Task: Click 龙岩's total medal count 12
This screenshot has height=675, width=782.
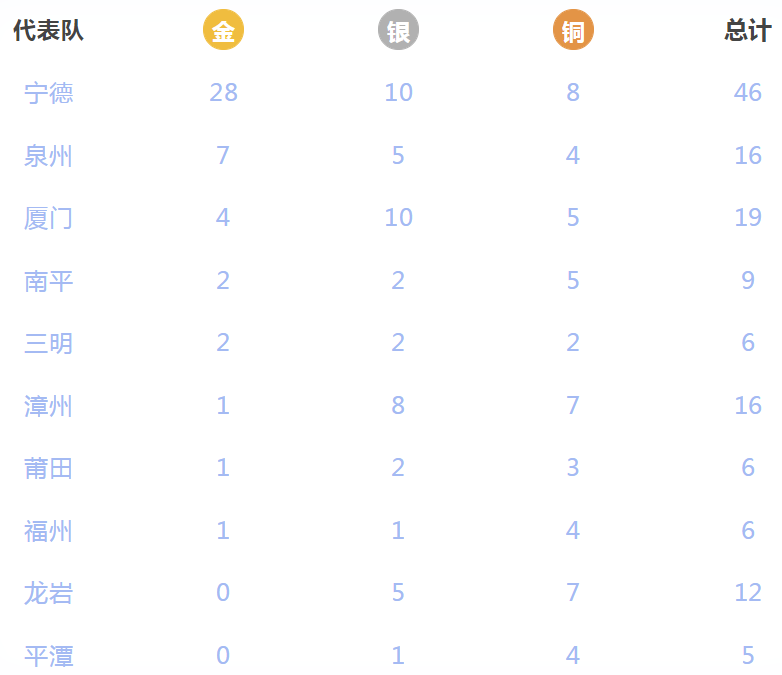Action: point(748,593)
